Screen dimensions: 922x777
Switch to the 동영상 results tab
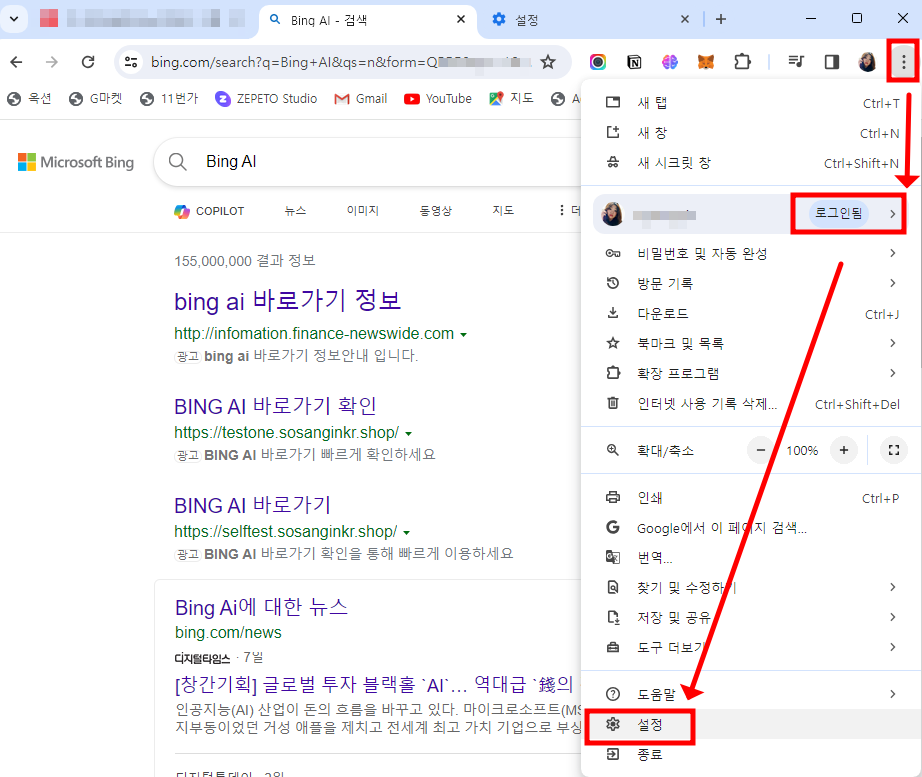tap(436, 211)
